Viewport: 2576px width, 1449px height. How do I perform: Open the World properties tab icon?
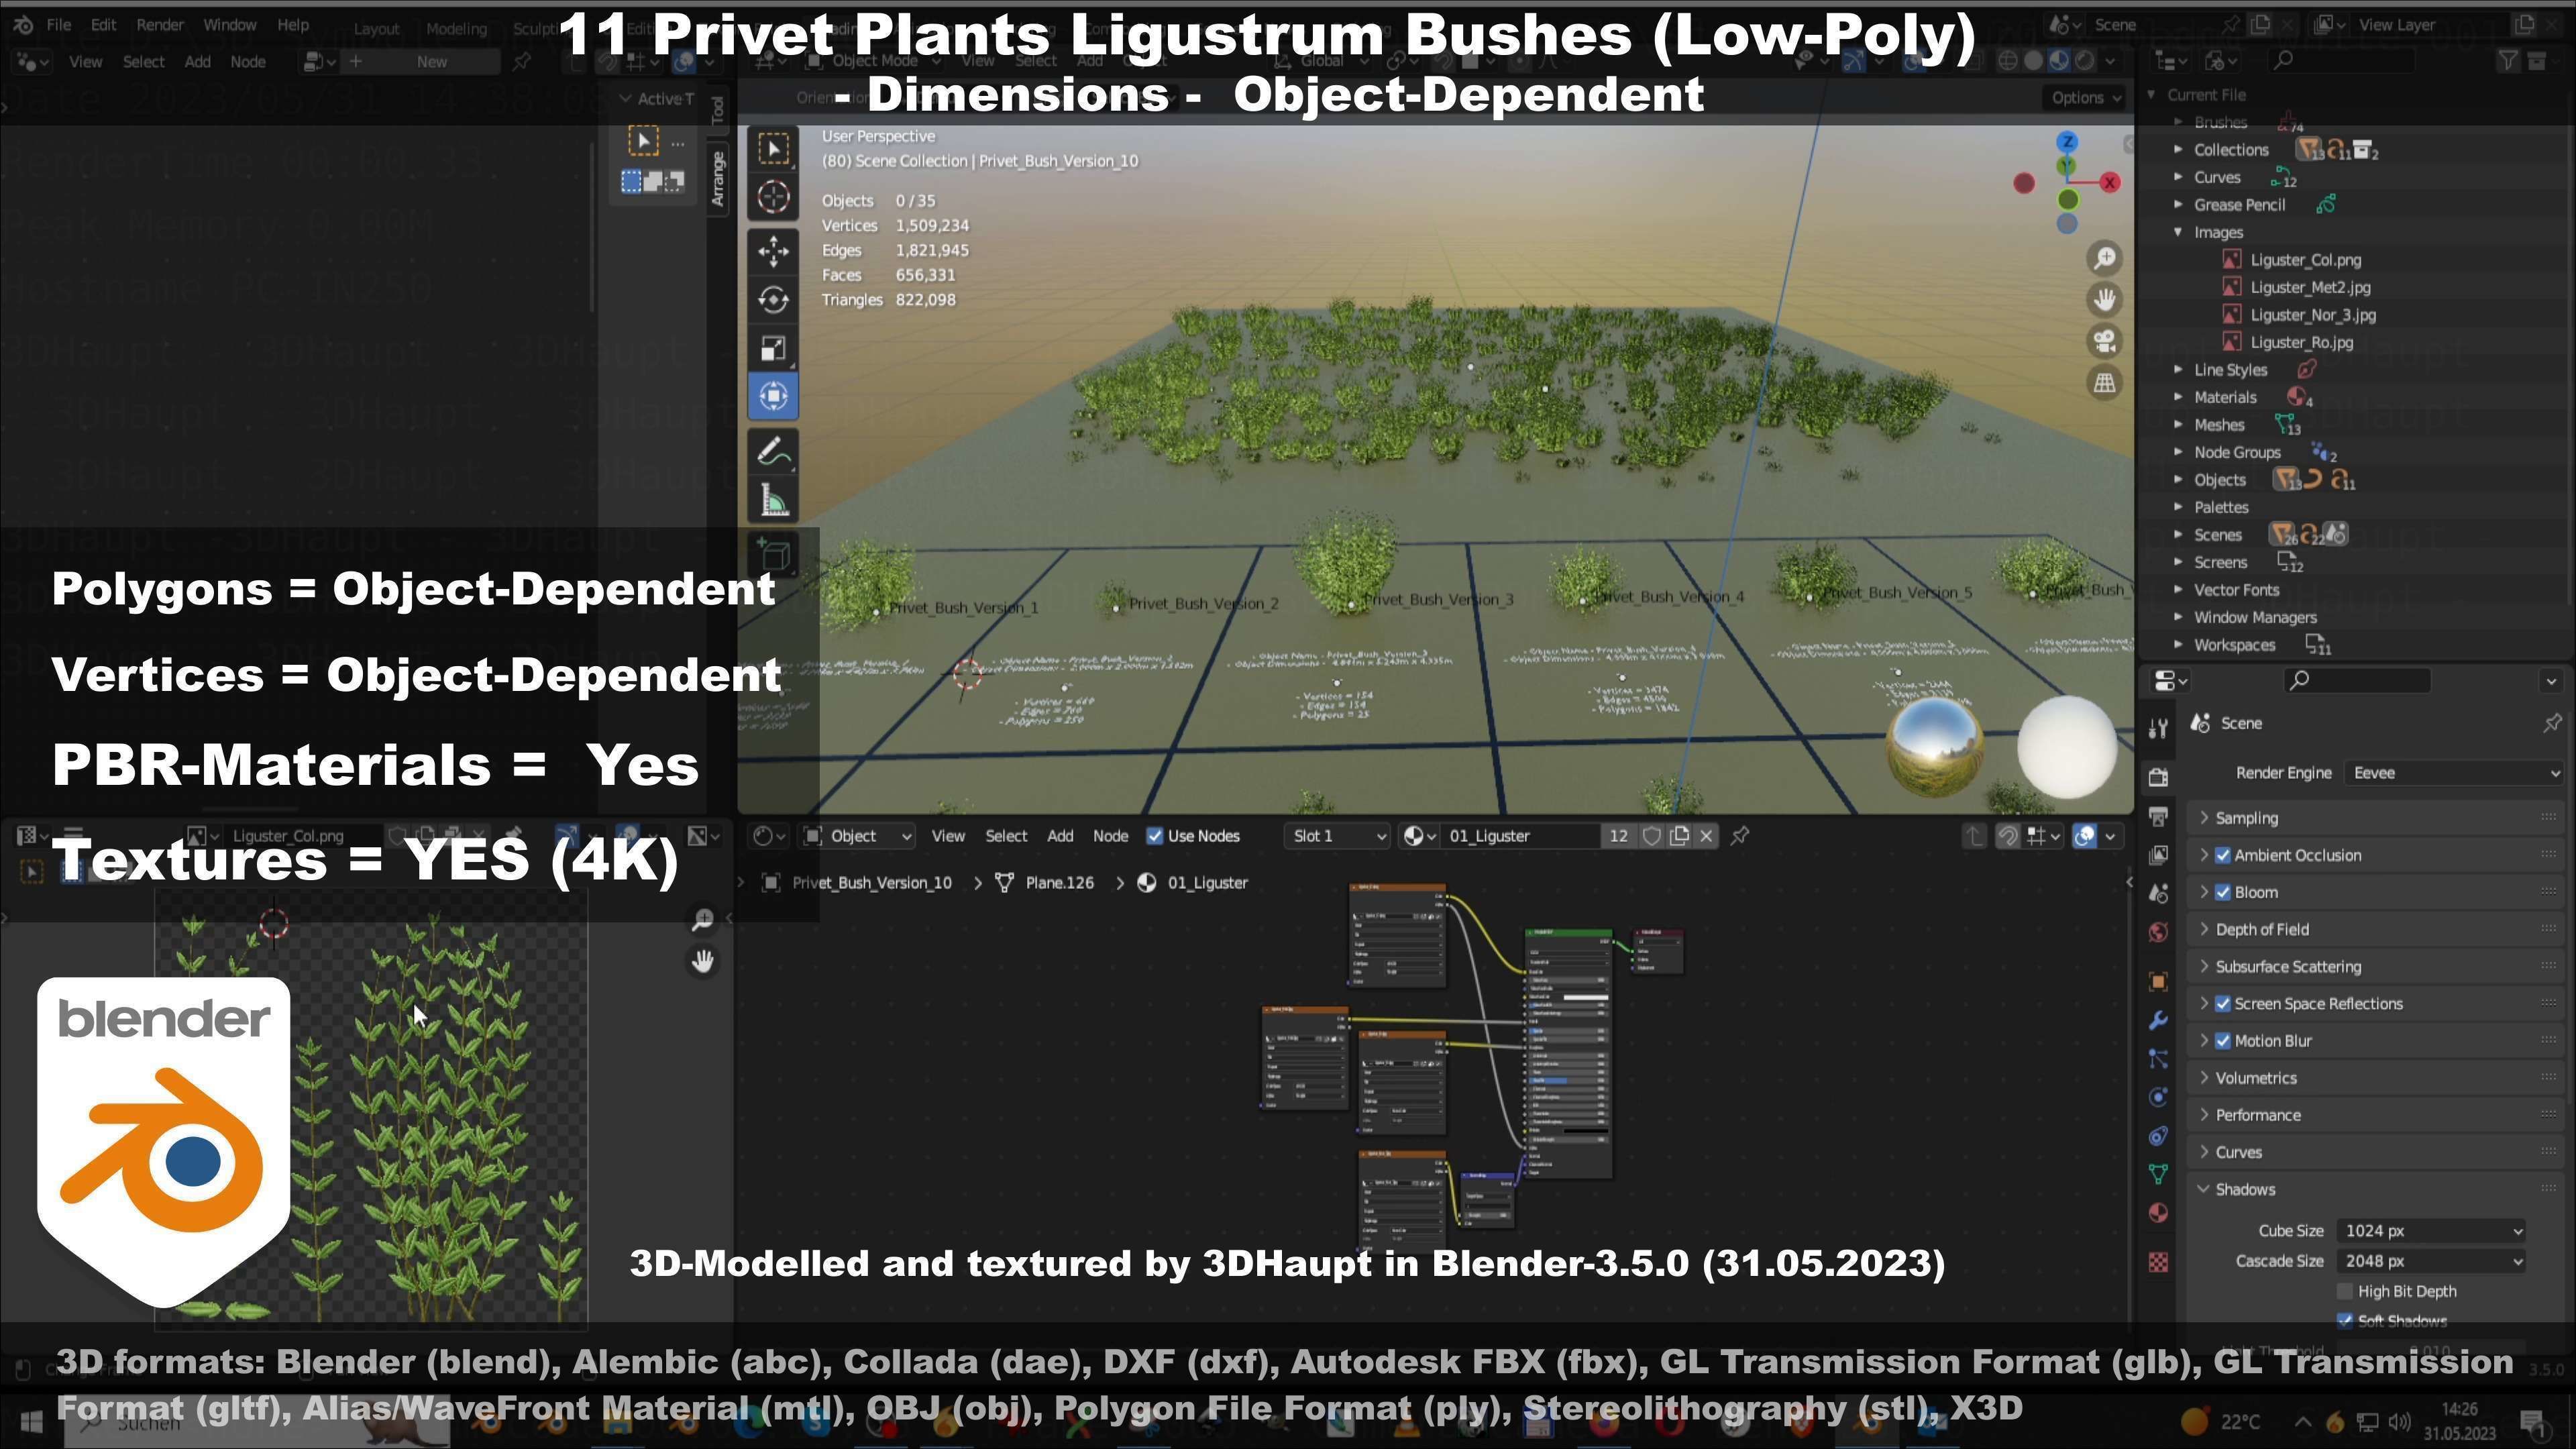(x=2158, y=932)
